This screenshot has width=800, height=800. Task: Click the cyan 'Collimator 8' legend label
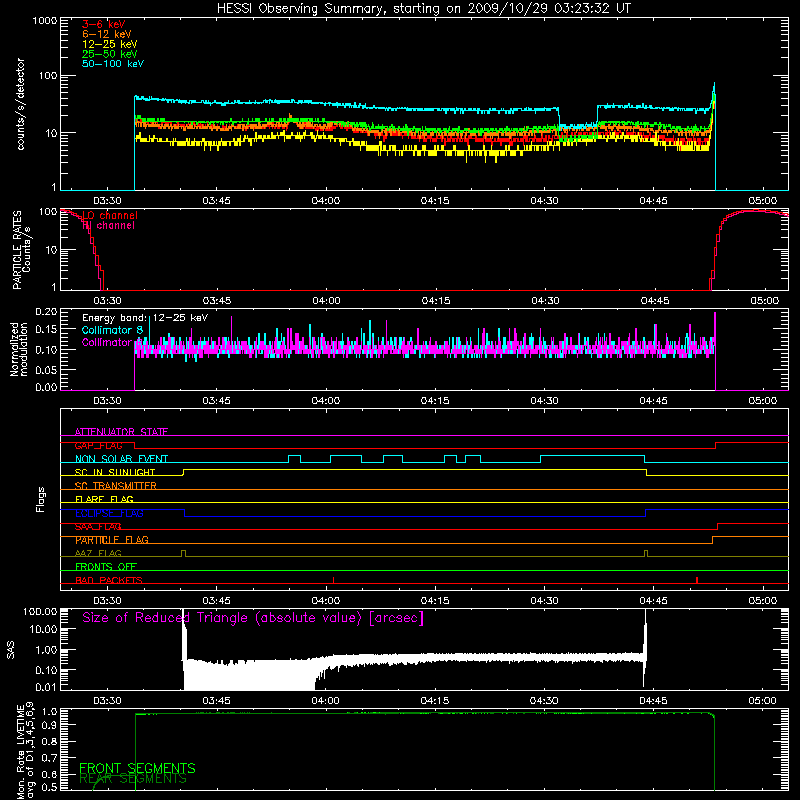pos(112,330)
